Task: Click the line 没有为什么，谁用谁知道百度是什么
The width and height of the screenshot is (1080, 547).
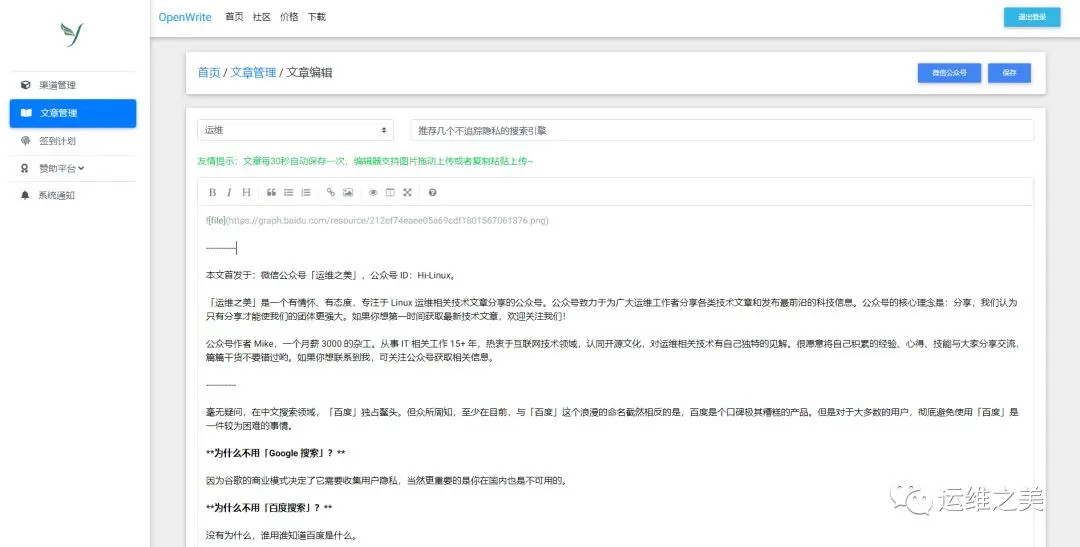Action: click(x=281, y=535)
